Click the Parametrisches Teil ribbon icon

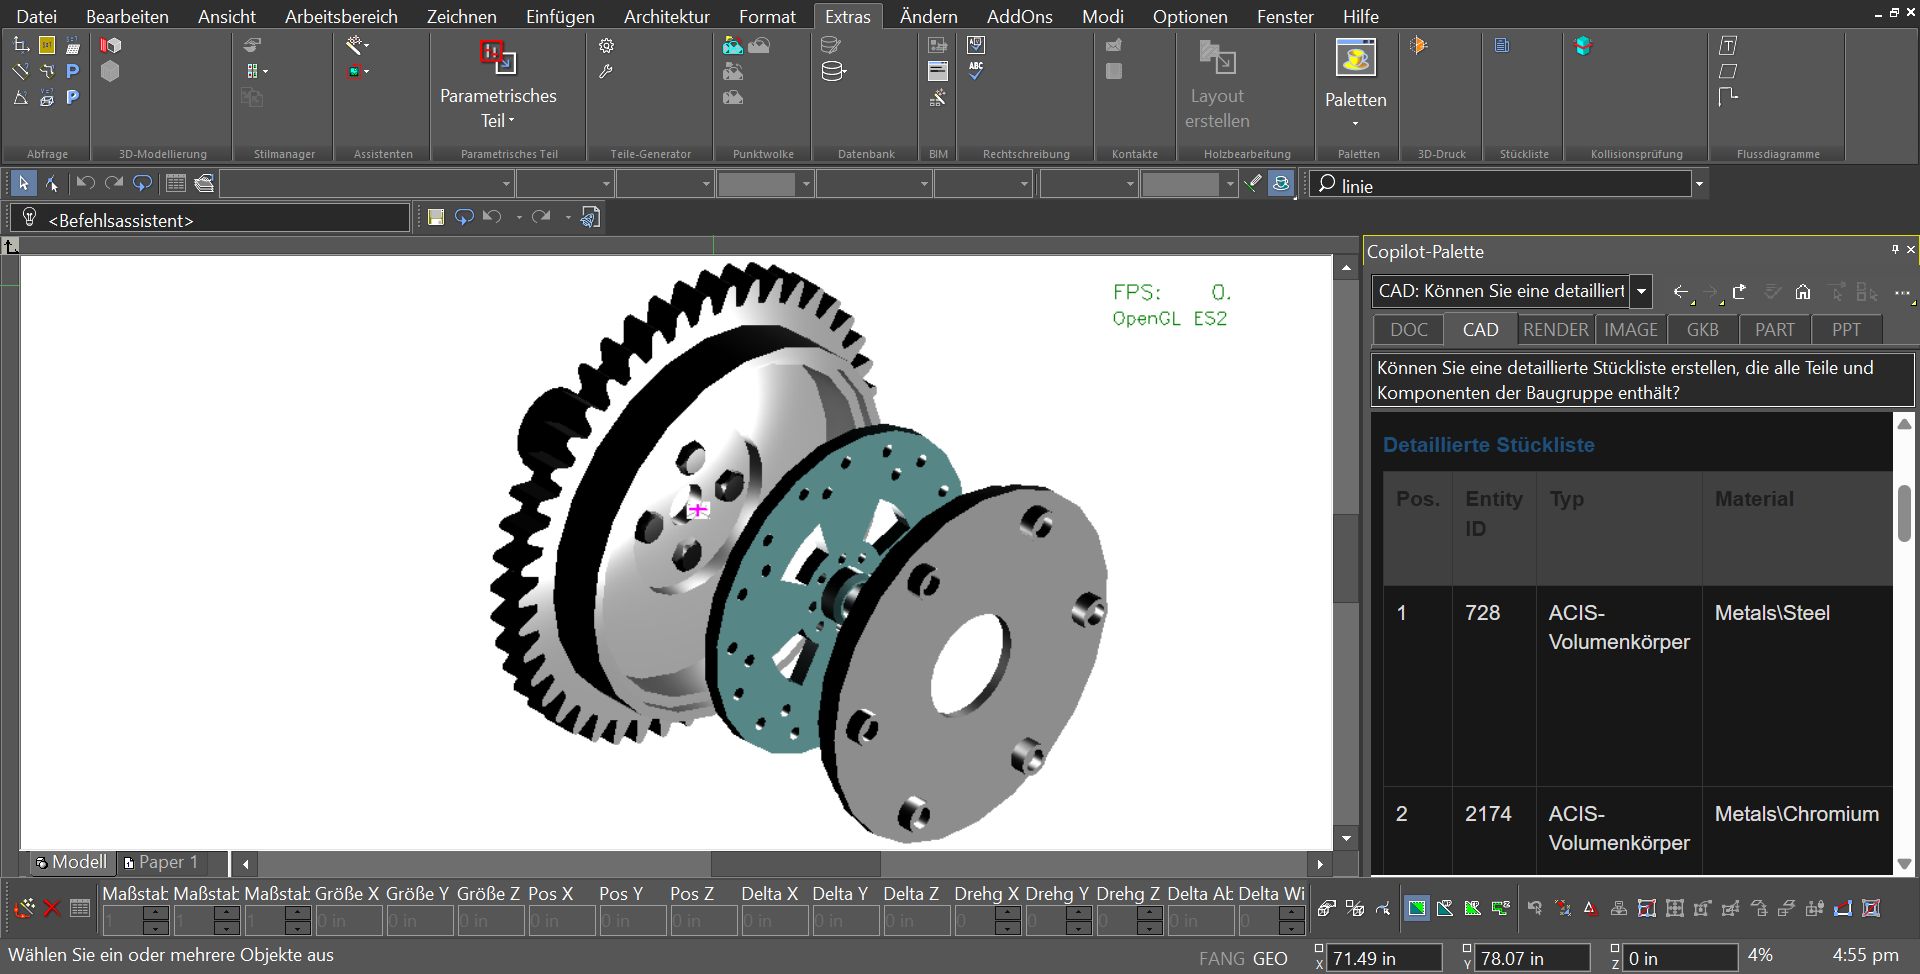(497, 57)
